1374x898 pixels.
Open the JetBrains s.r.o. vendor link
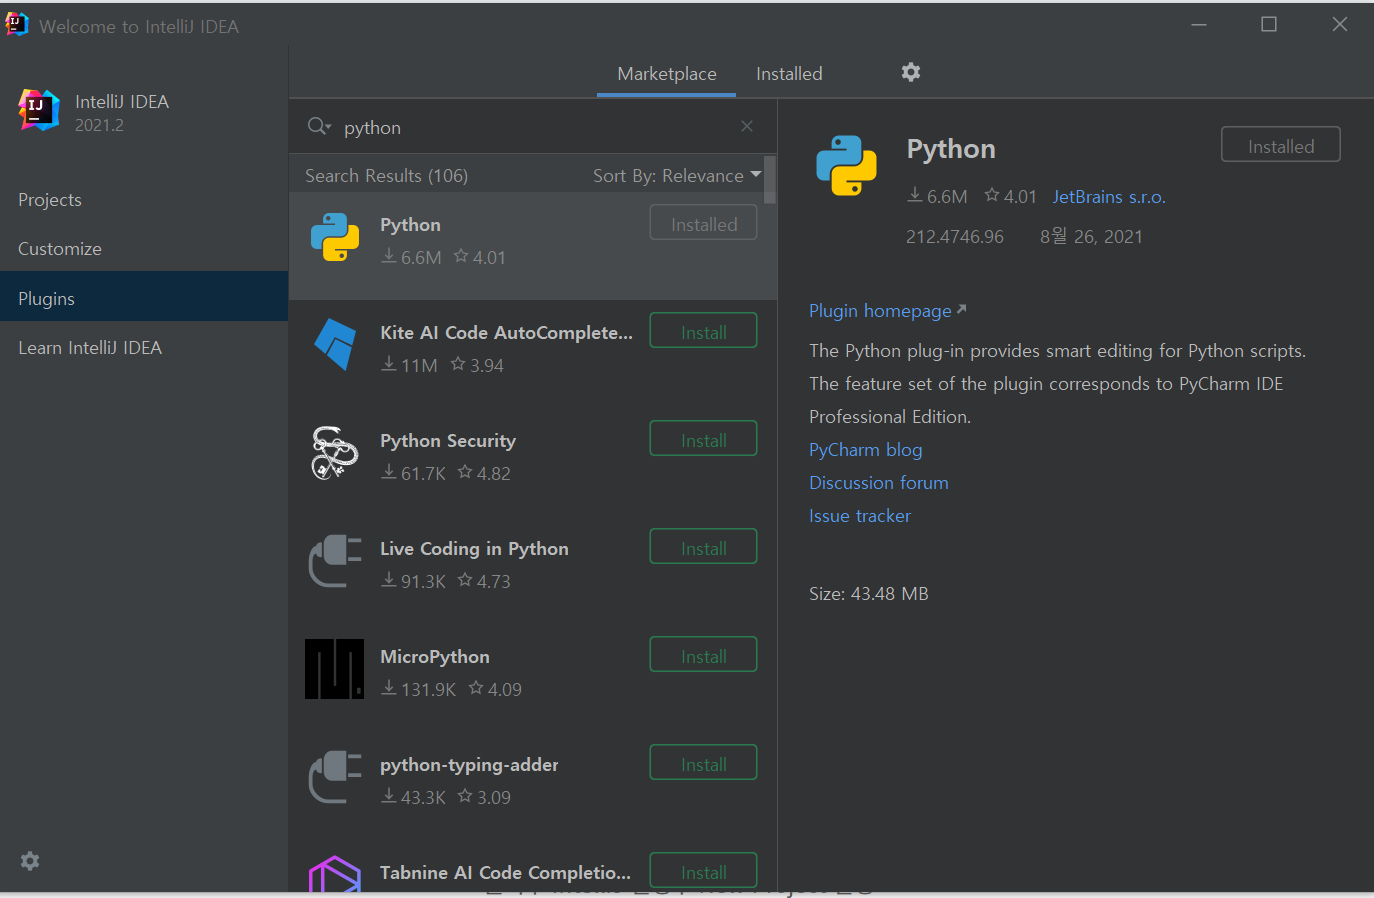[x=1109, y=197]
